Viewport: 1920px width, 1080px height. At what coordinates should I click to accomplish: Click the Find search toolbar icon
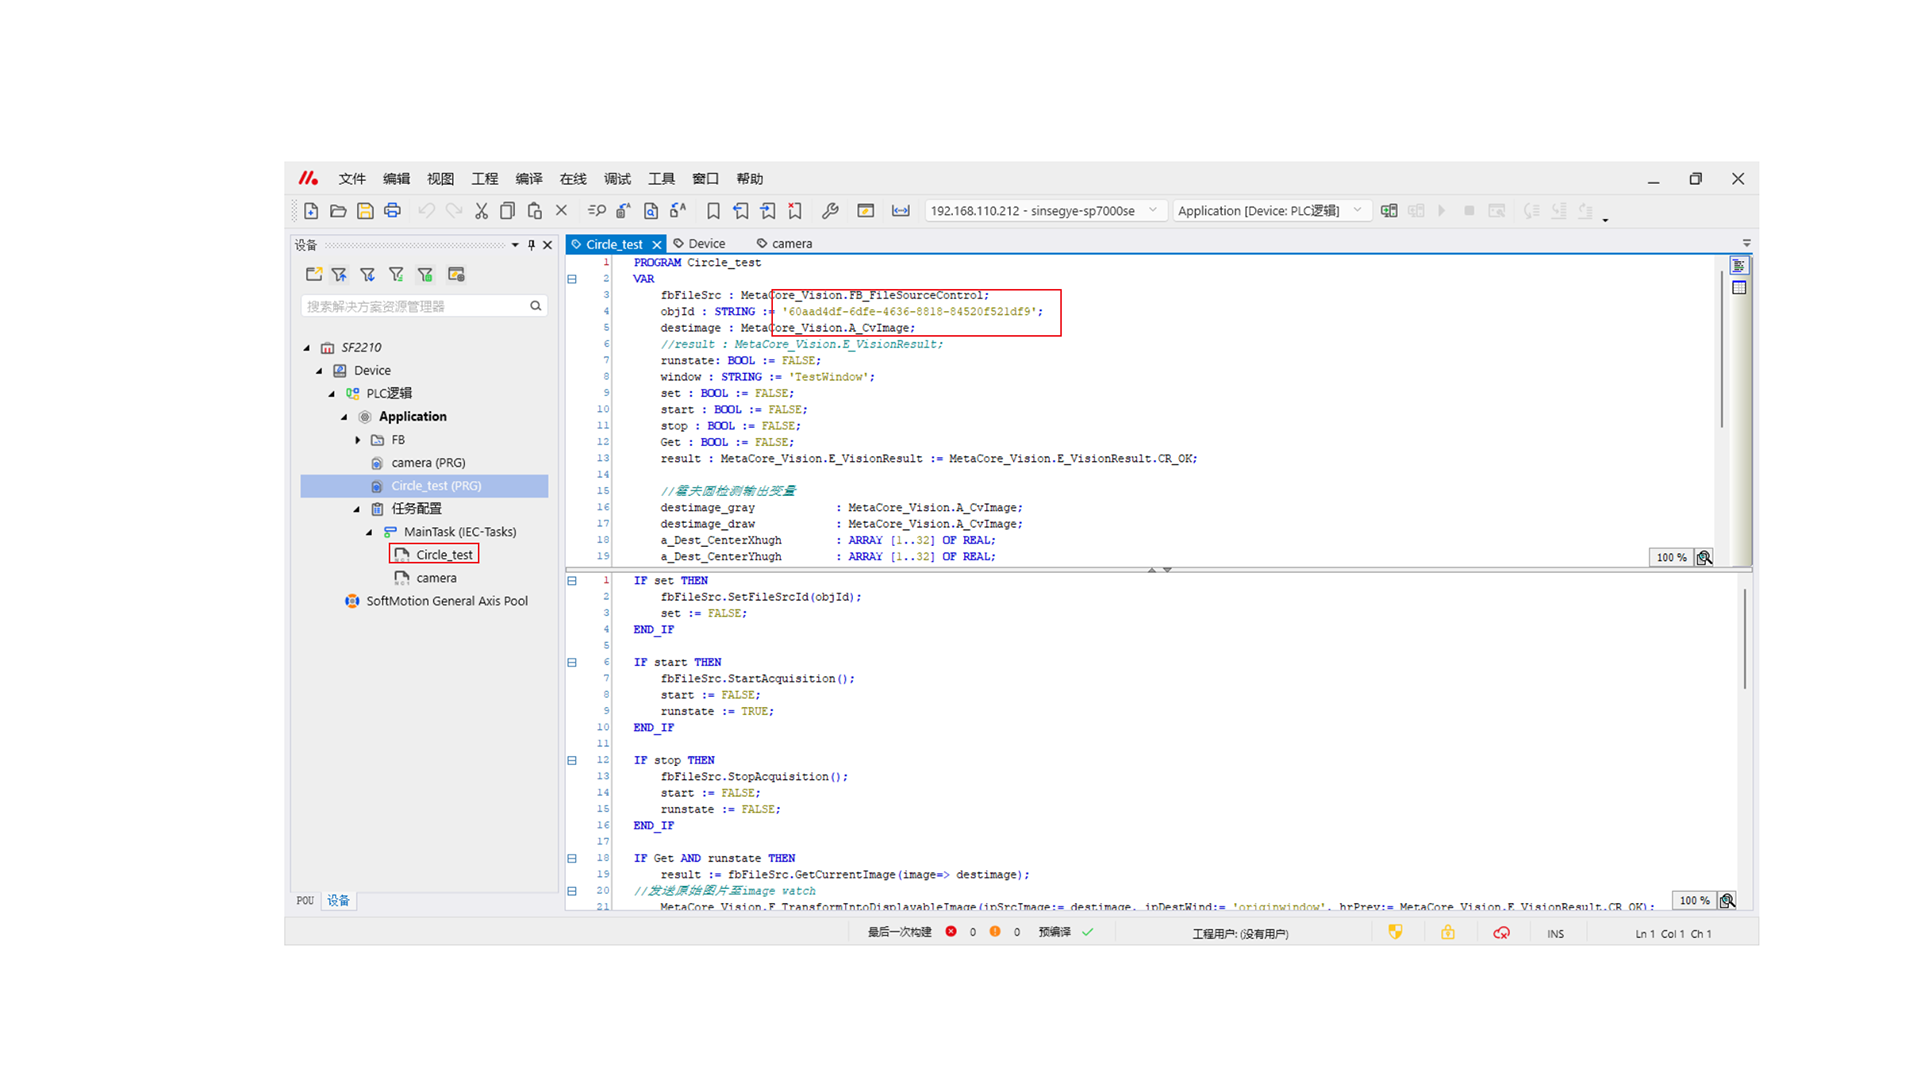tap(597, 211)
